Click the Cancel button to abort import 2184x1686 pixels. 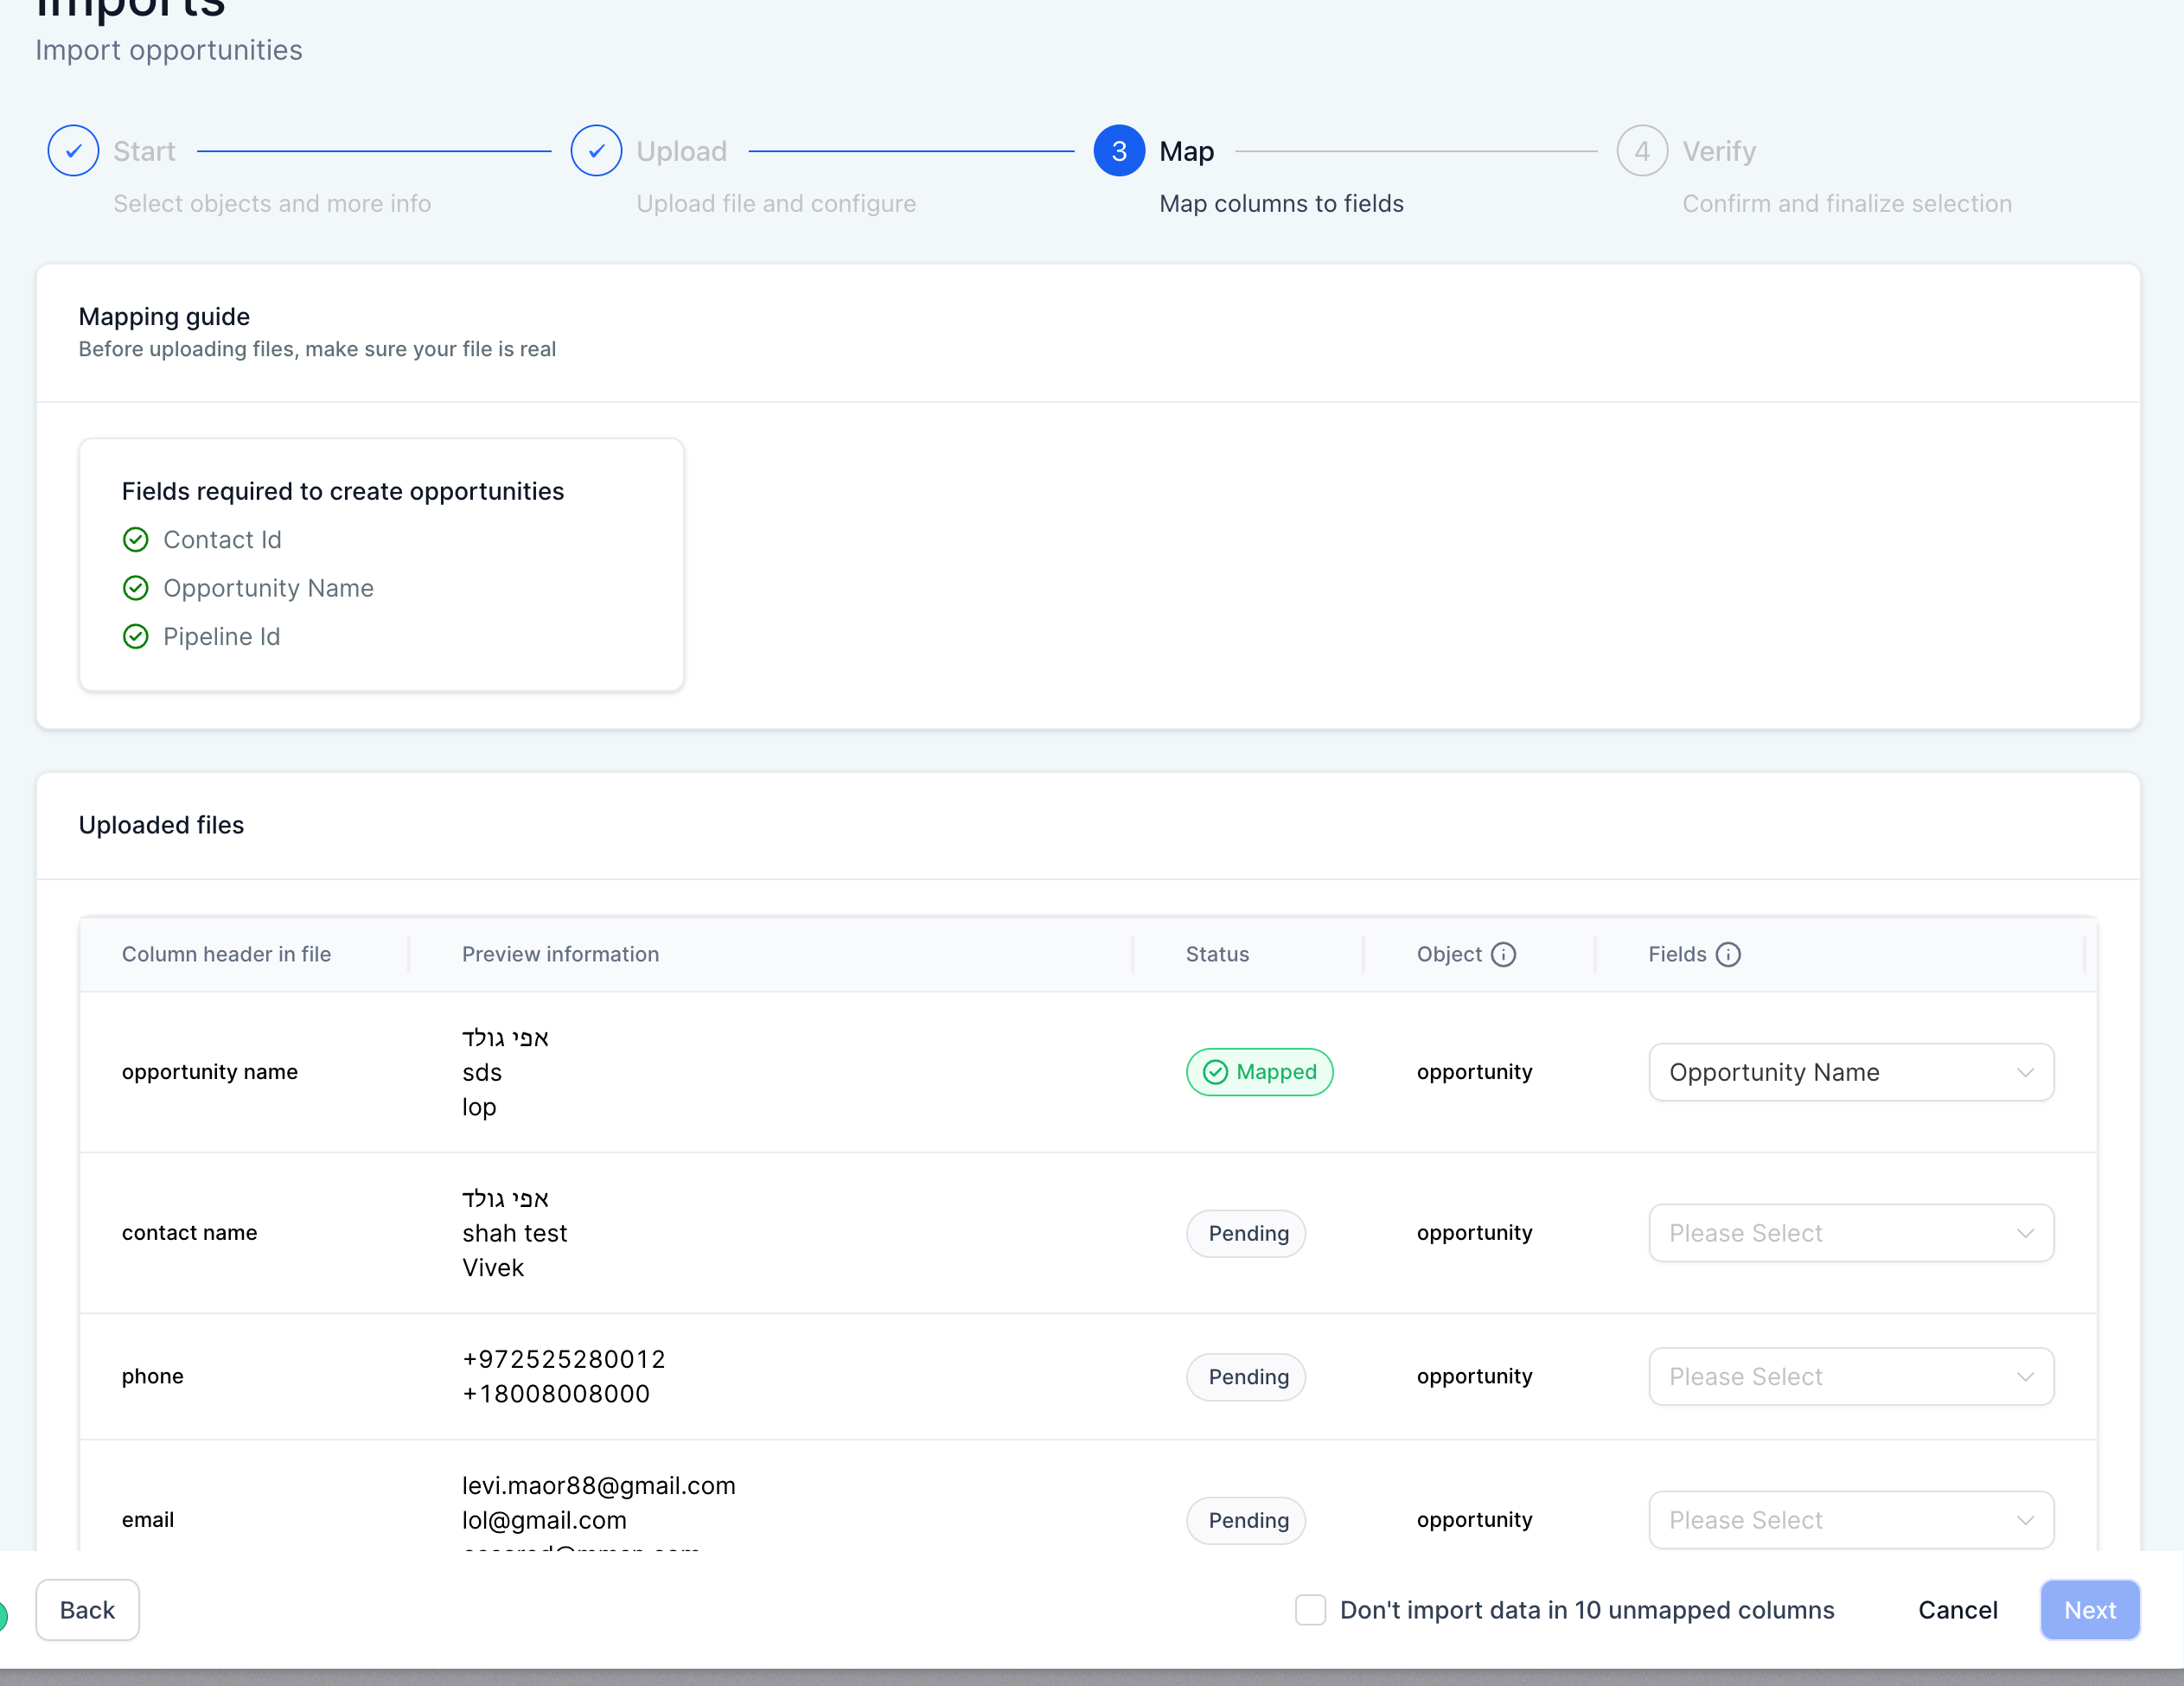[x=1956, y=1608]
